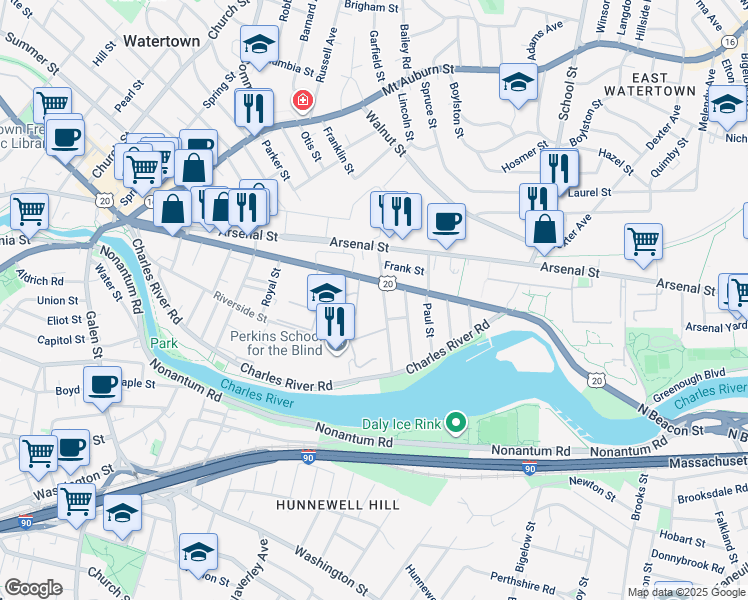Click the shopping bag marker near Laurel St
Image resolution: width=748 pixels, height=600 pixels.
coord(544,229)
